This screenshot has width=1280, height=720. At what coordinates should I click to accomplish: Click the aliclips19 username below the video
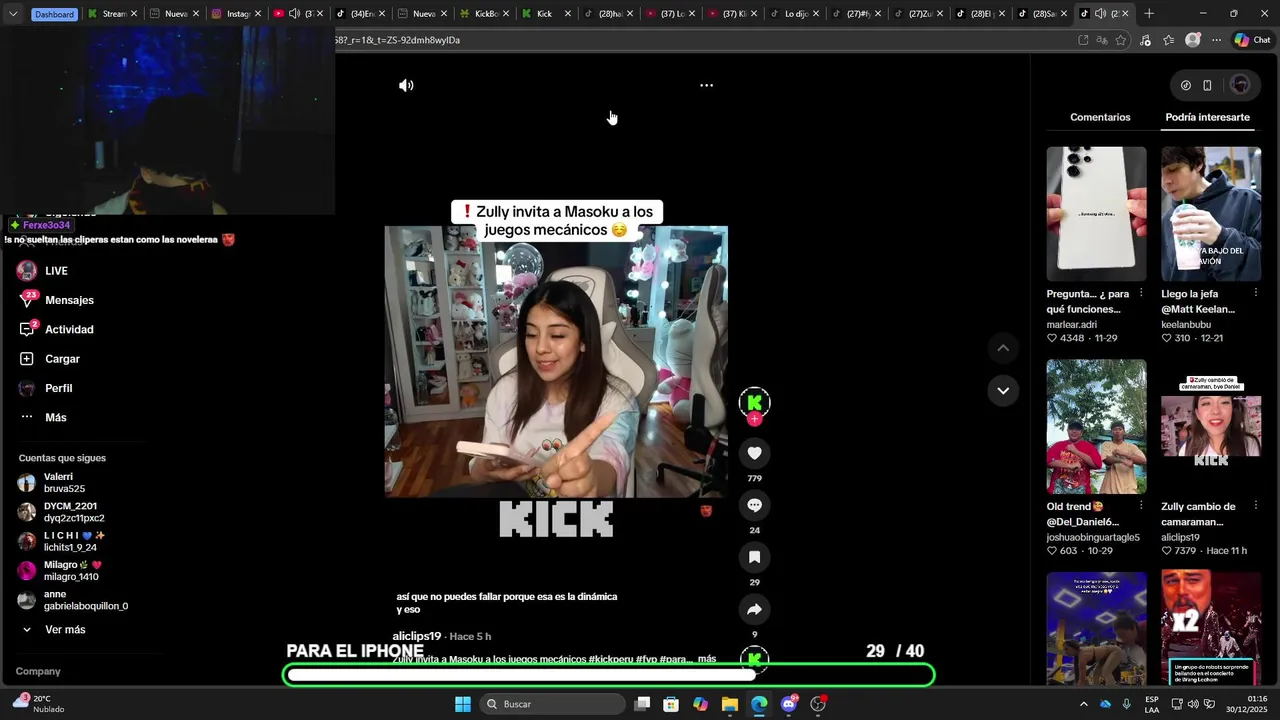[417, 636]
